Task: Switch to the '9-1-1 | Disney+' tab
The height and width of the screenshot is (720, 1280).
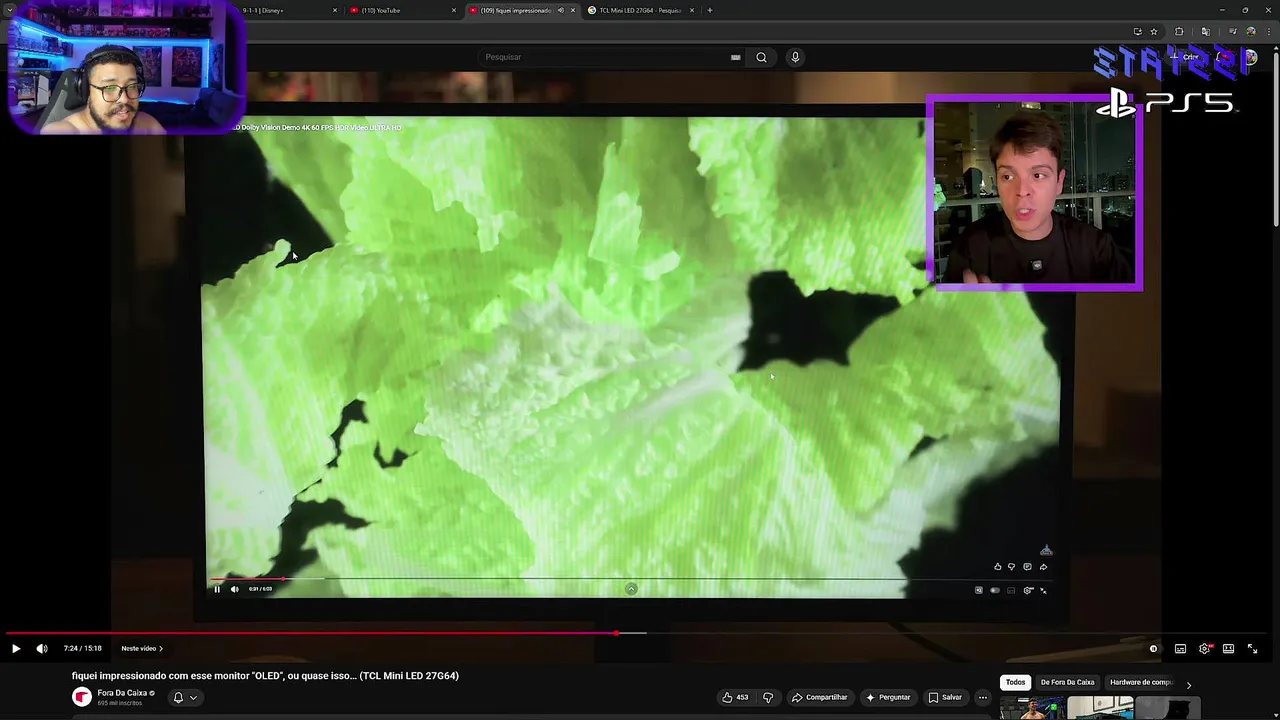Action: point(284,10)
